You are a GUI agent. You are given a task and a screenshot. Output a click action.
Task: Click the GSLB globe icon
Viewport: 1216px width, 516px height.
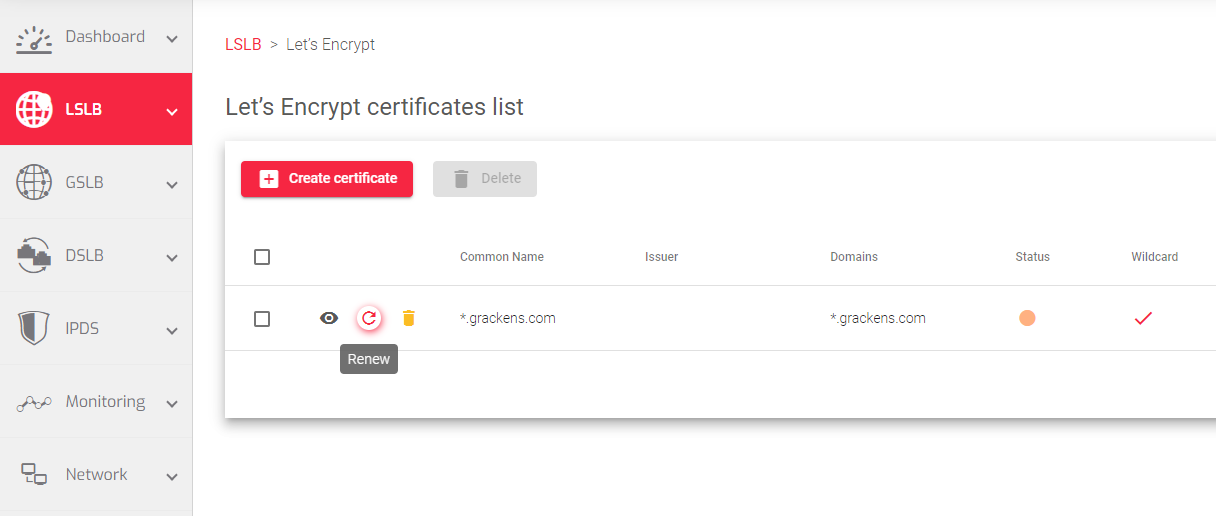(34, 183)
